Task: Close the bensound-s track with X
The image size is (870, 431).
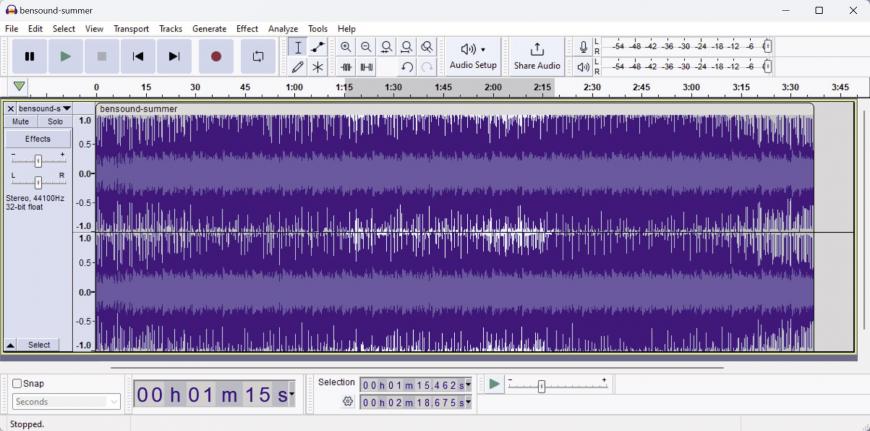Action: click(x=11, y=109)
